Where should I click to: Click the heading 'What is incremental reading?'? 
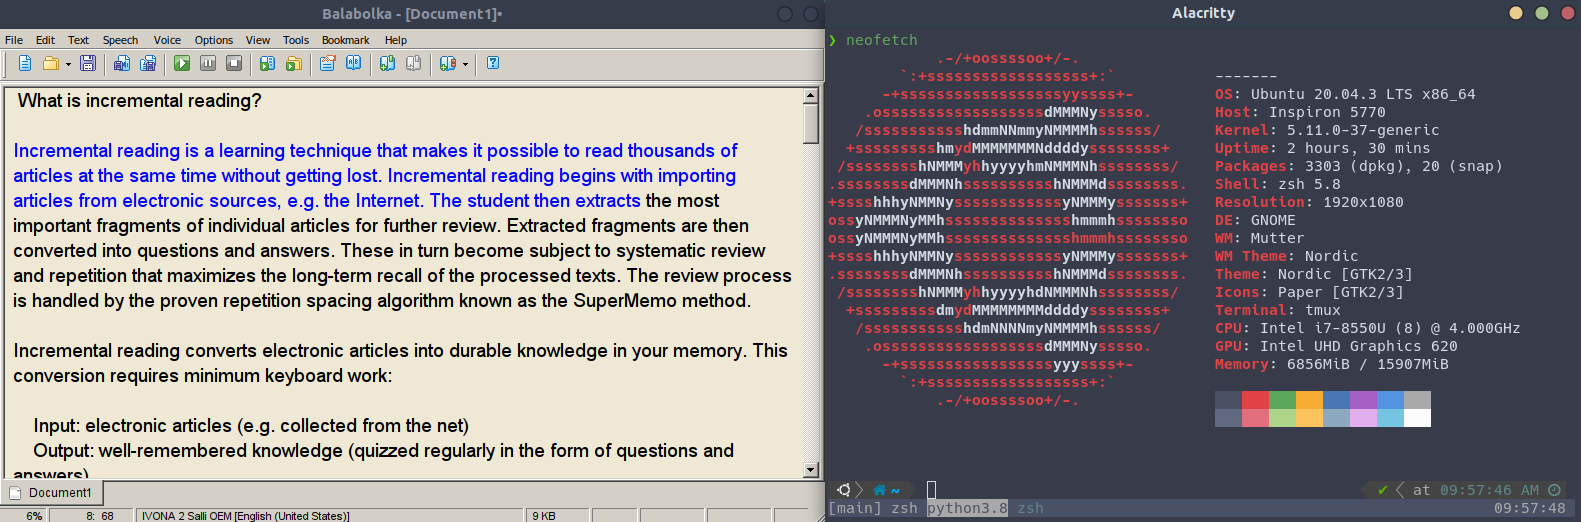(x=139, y=101)
